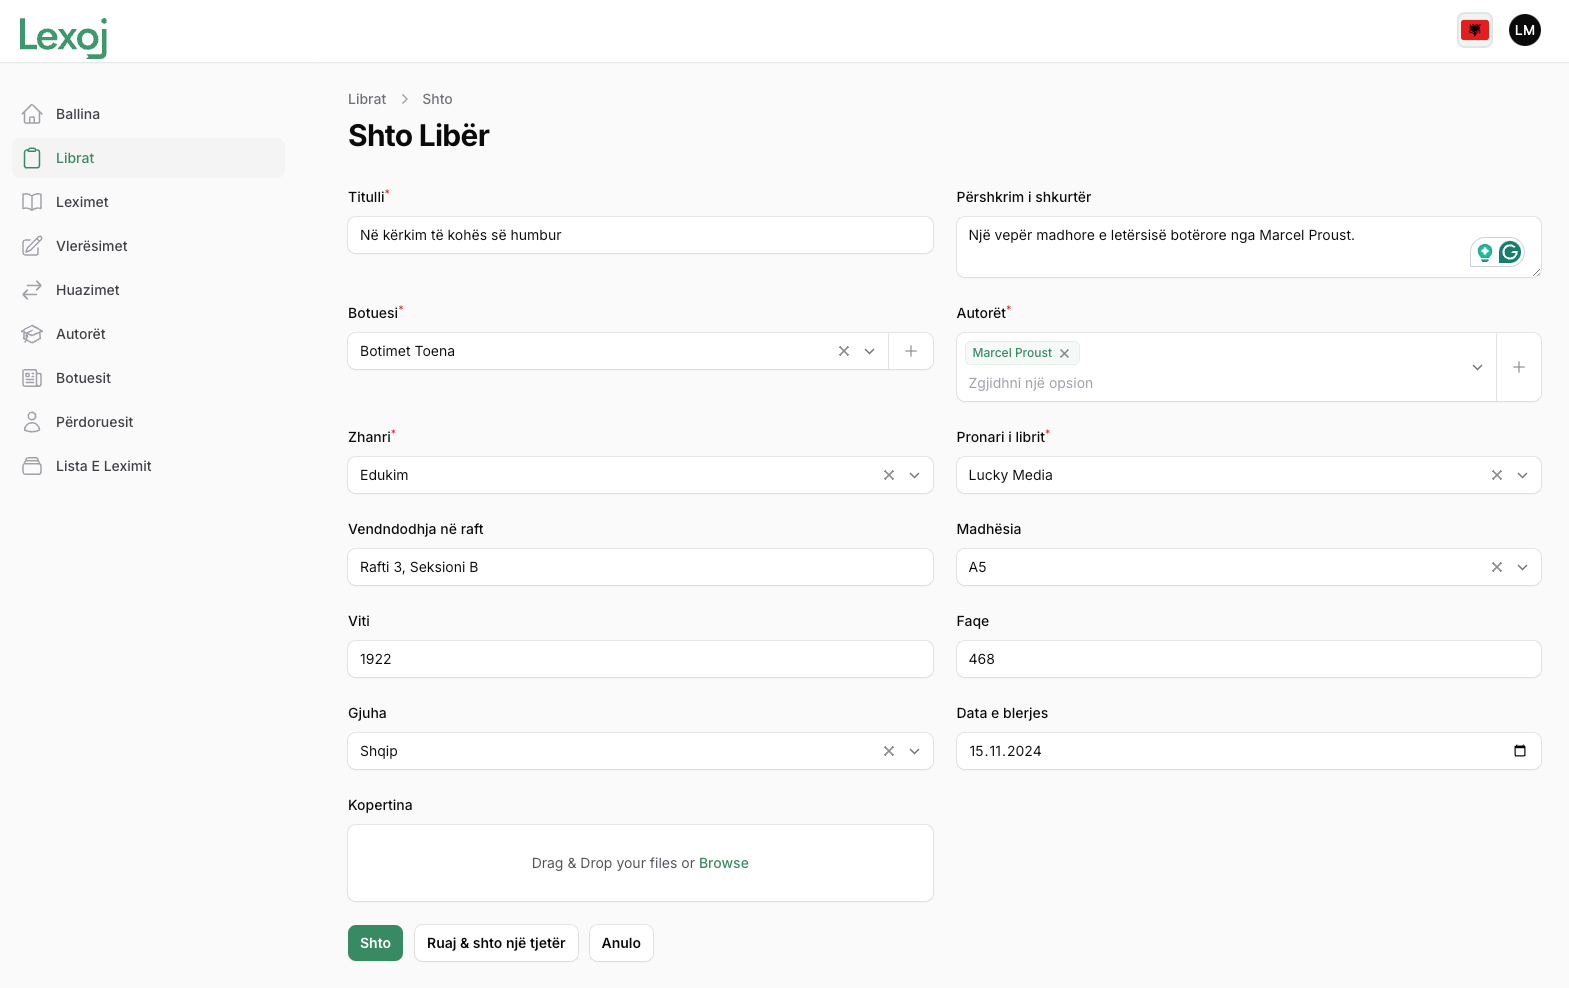Screen dimensions: 1569x988
Task: Remove the Marcel Proust author tag
Action: click(x=1065, y=353)
